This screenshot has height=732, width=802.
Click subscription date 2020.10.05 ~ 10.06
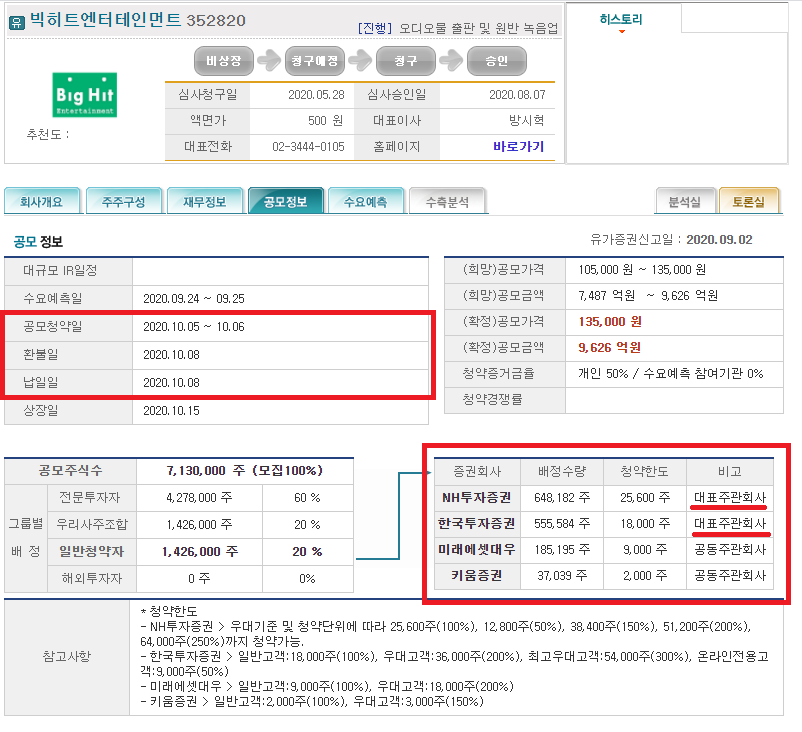tap(194, 327)
